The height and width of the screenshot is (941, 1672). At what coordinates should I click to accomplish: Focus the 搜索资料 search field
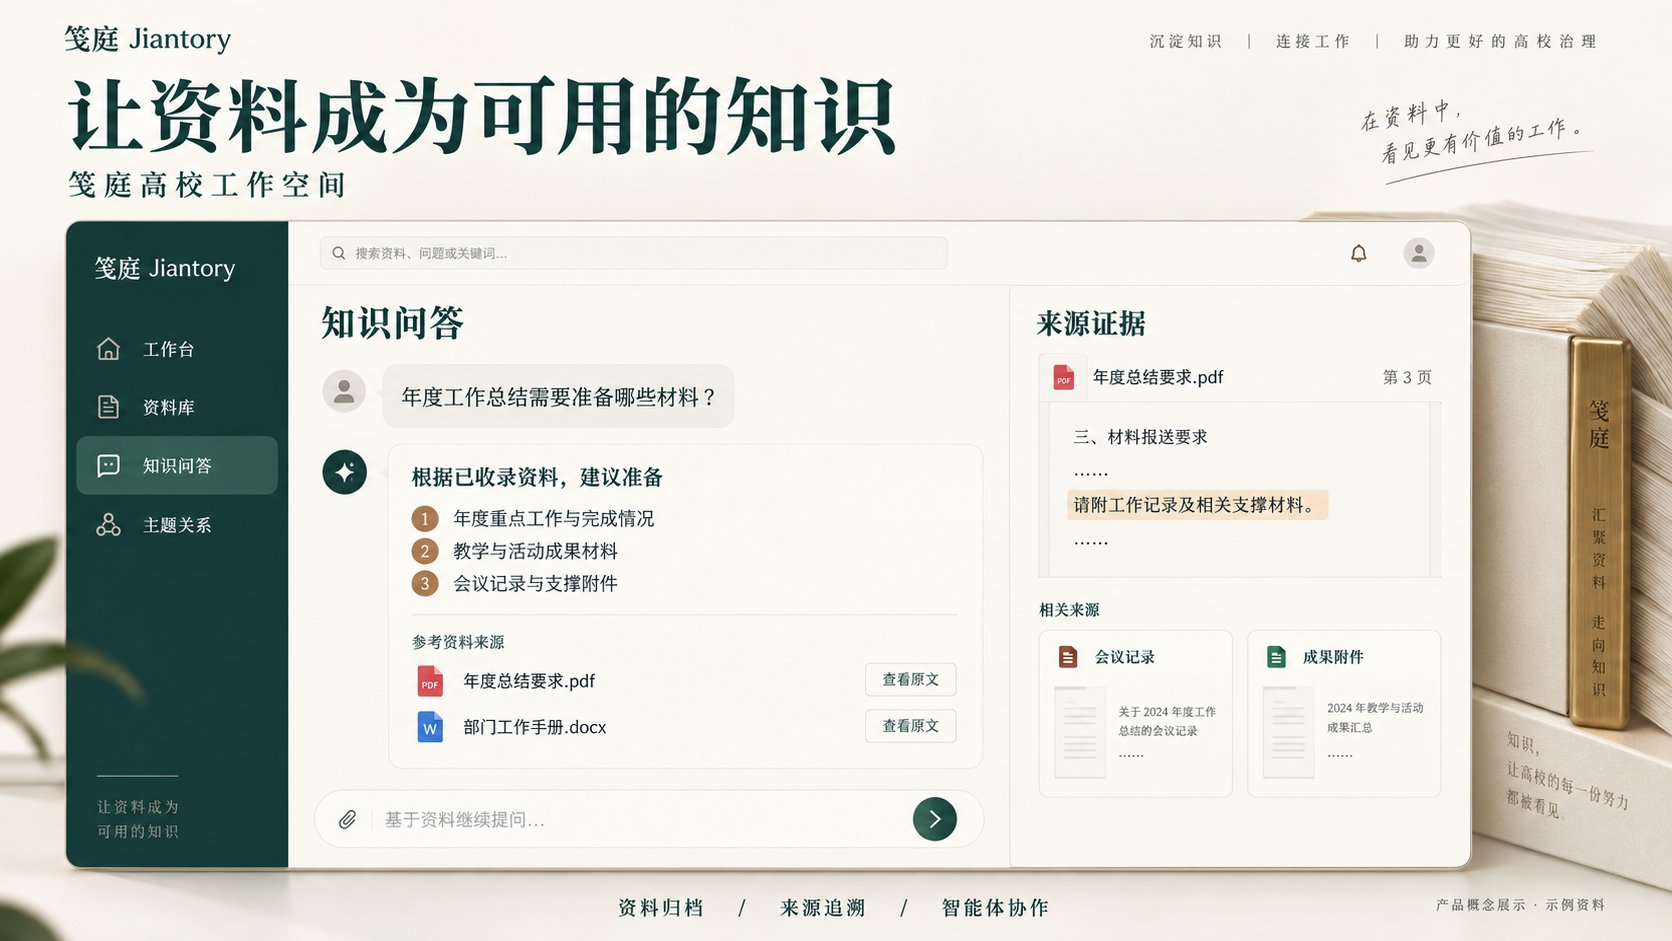[634, 253]
